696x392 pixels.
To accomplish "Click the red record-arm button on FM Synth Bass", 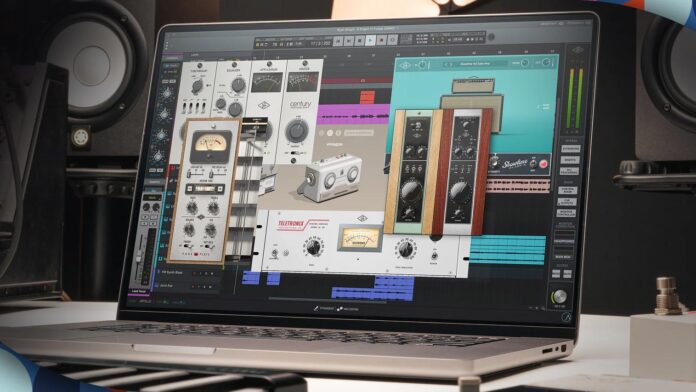I will coord(194,273).
